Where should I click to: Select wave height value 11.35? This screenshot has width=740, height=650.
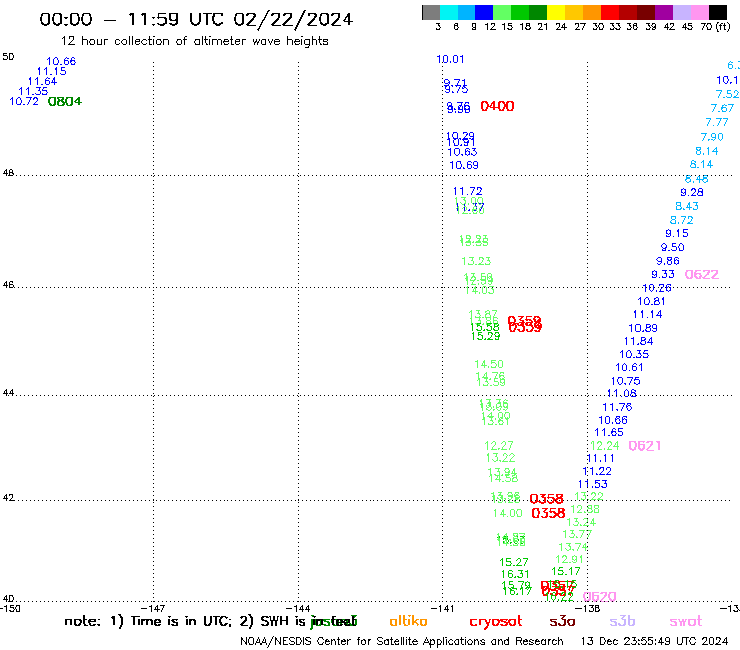coord(33,91)
